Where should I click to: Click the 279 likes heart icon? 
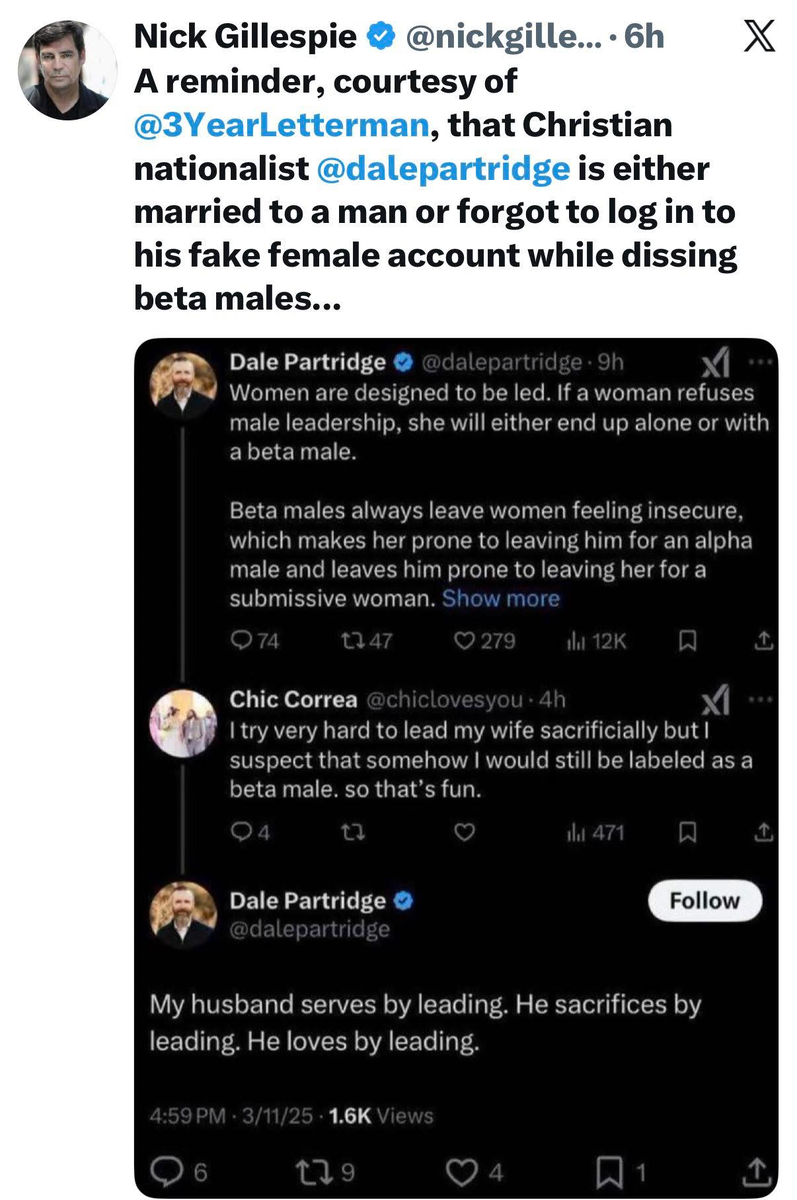click(x=466, y=642)
